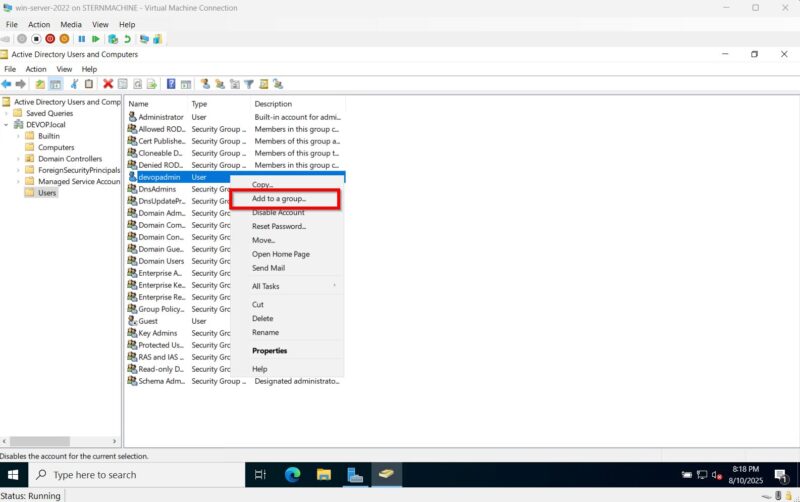Click the blue Help question-mark icon
This screenshot has height=502, width=800.
point(171,84)
